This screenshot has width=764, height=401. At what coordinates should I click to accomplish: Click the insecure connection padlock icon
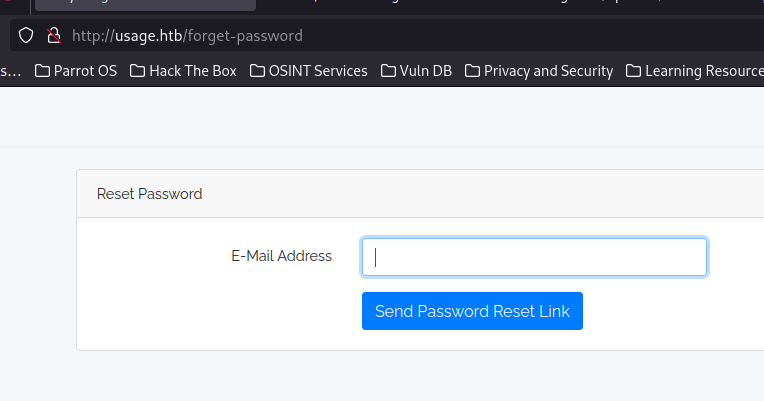[x=55, y=36]
